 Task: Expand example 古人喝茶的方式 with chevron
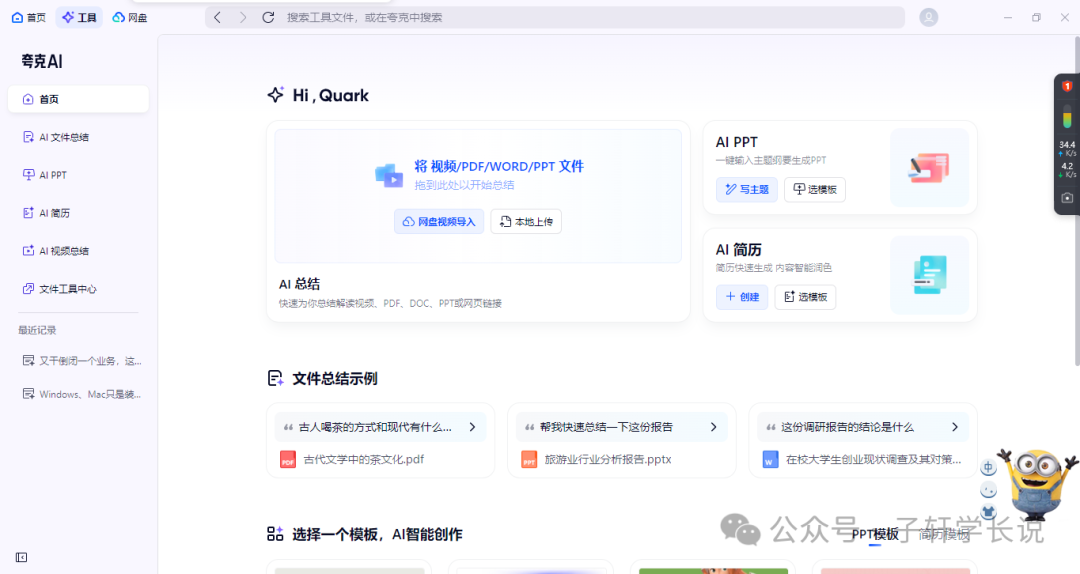coord(472,427)
